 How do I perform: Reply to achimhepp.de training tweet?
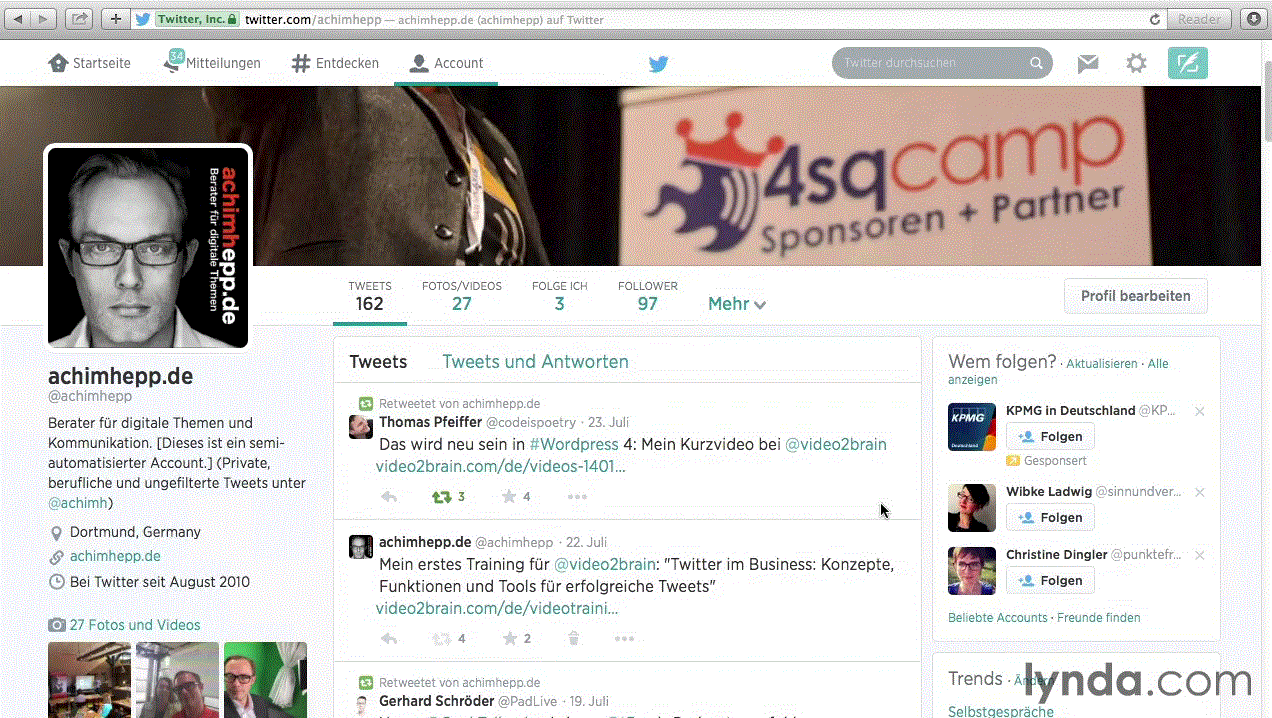(x=389, y=639)
